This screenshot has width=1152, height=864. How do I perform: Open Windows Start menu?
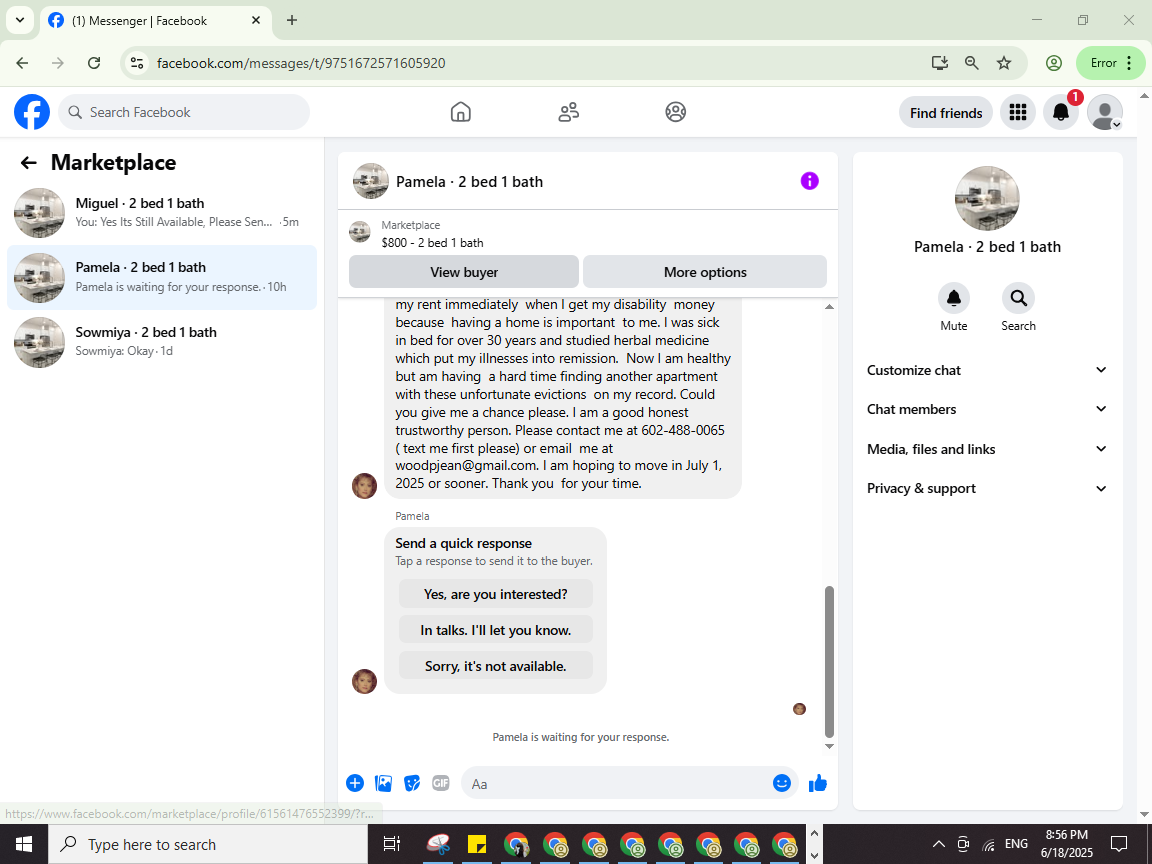coord(24,844)
